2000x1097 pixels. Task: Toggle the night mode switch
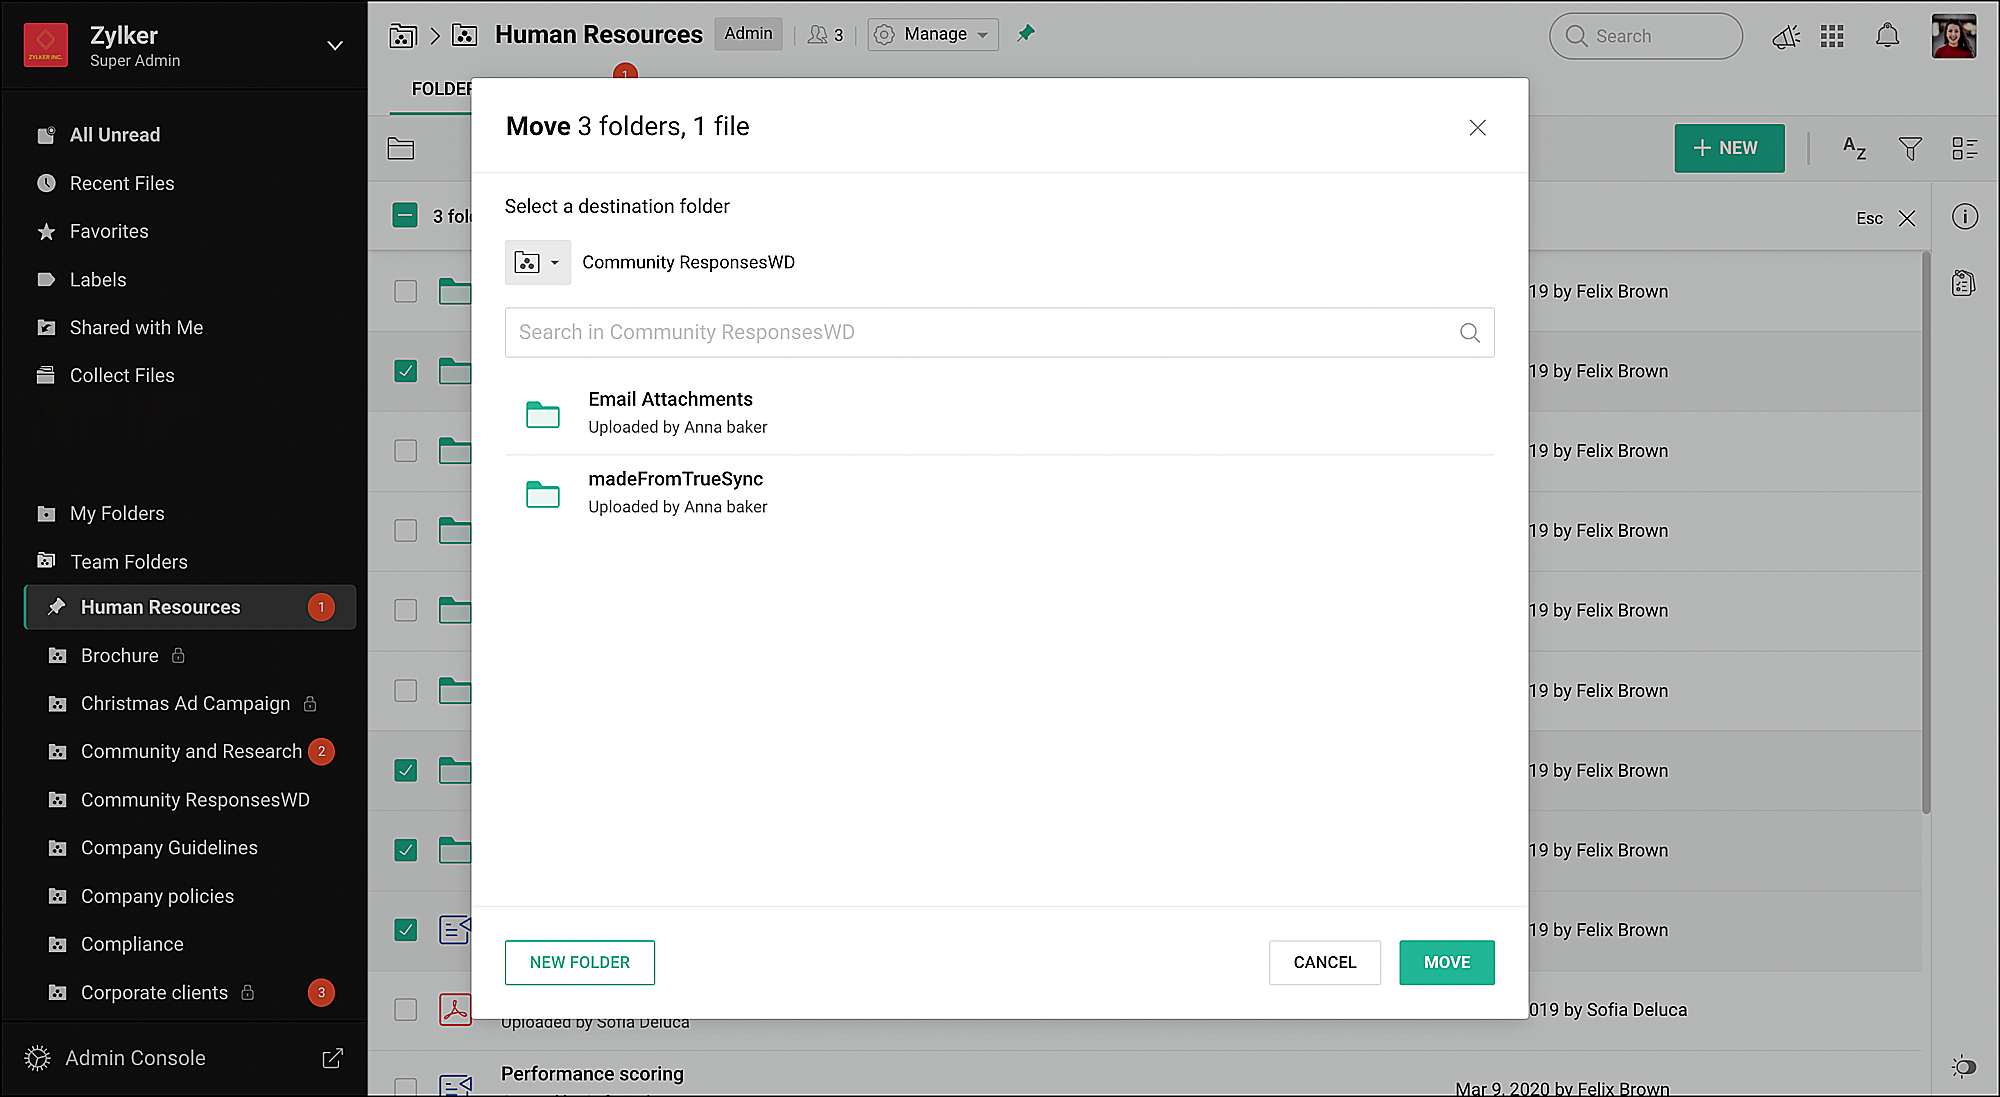click(x=1964, y=1066)
